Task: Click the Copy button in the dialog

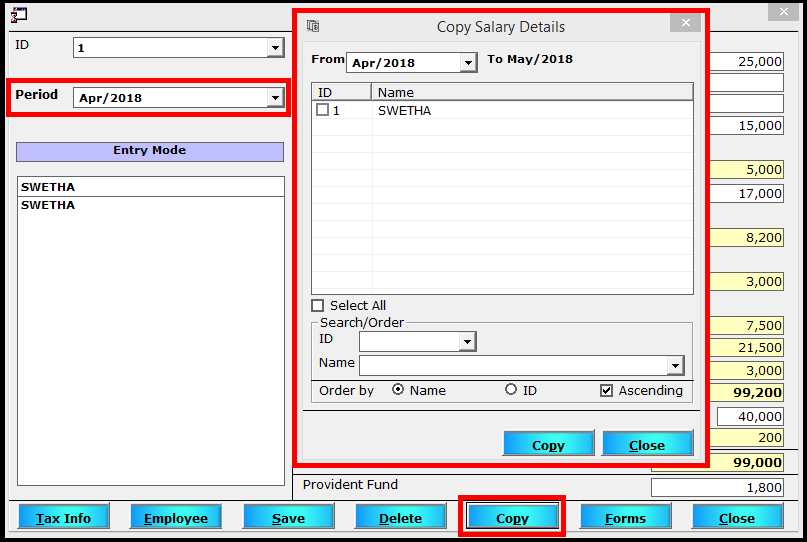Action: 548,444
